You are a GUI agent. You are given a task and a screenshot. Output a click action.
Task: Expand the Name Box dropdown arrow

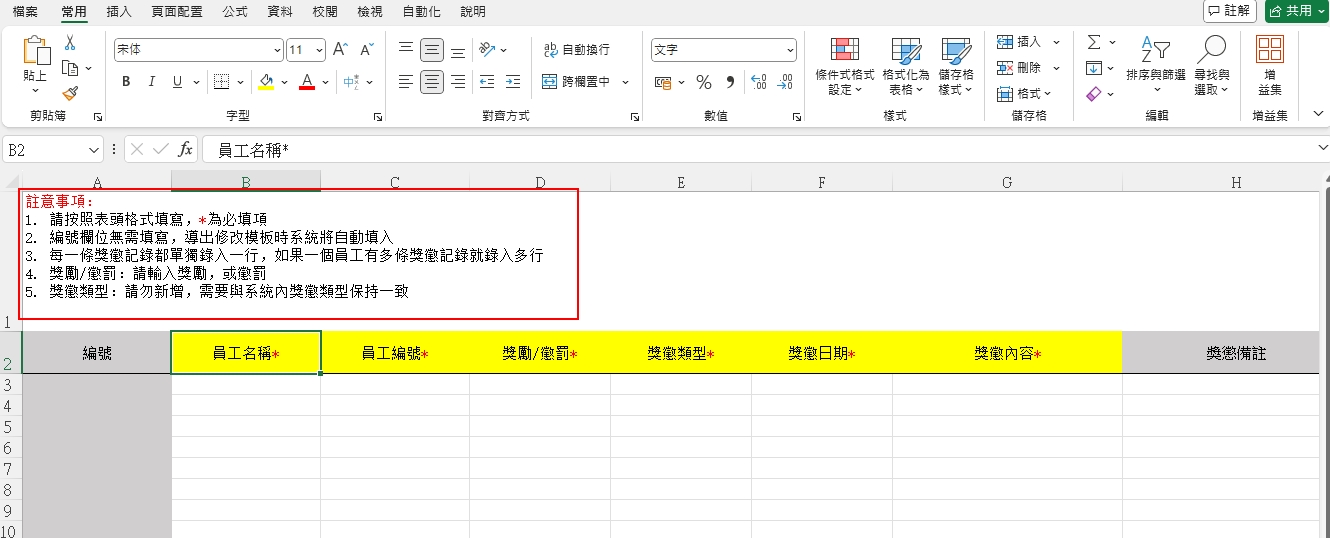[x=94, y=149]
